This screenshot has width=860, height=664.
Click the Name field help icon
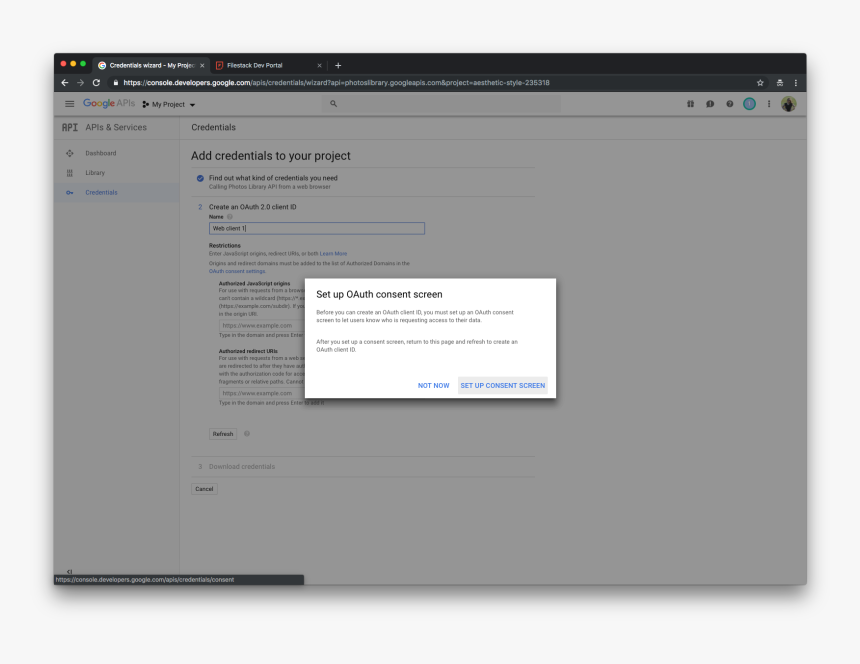230,217
